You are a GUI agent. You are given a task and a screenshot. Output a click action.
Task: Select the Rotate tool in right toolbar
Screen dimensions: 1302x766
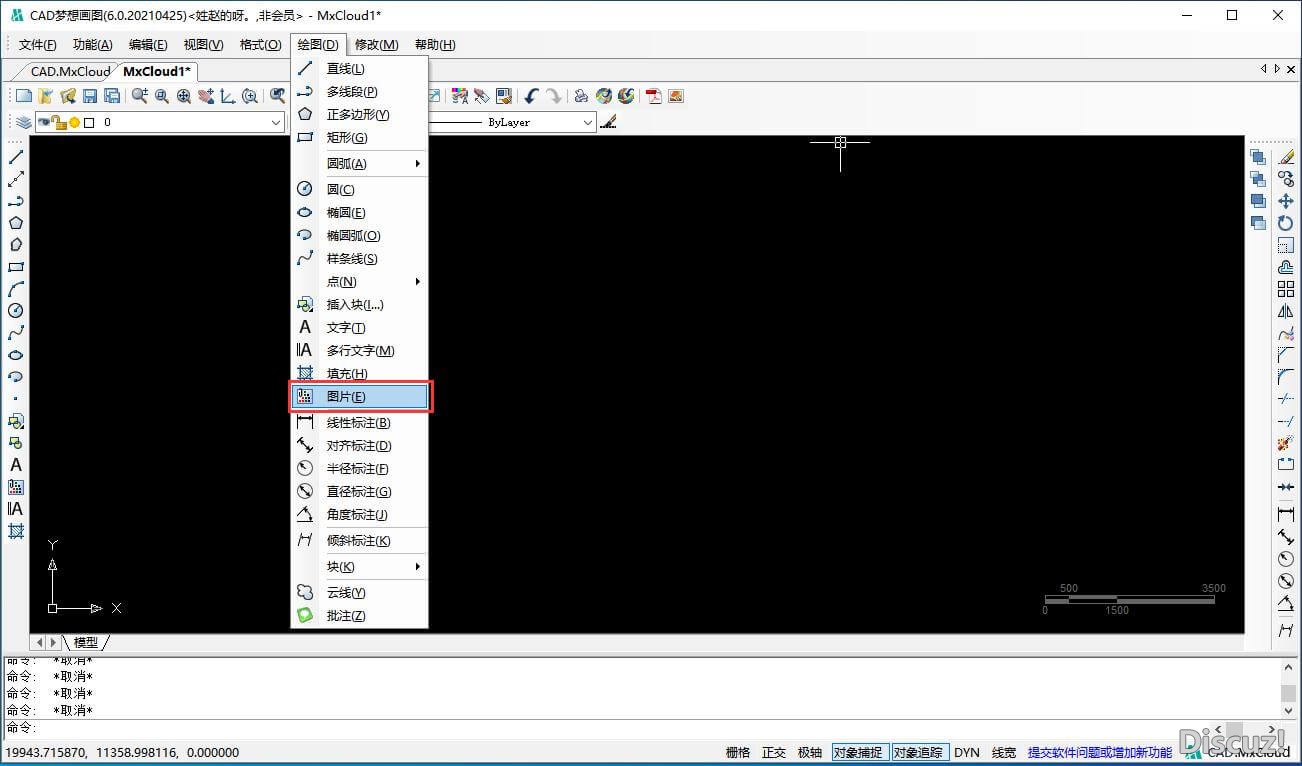[1286, 223]
